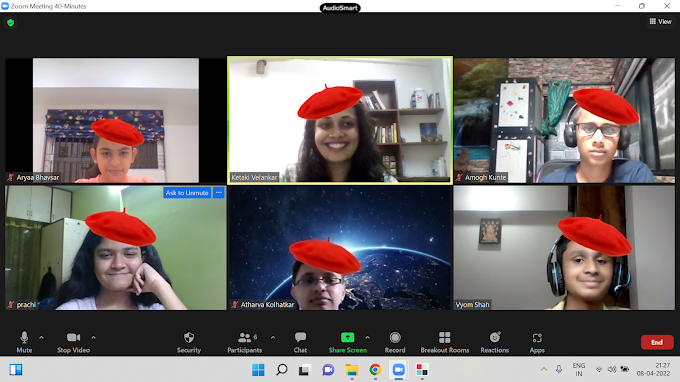Open the Participants panel icon
Screen dimensions: 680x382
pyautogui.click(x=245, y=337)
